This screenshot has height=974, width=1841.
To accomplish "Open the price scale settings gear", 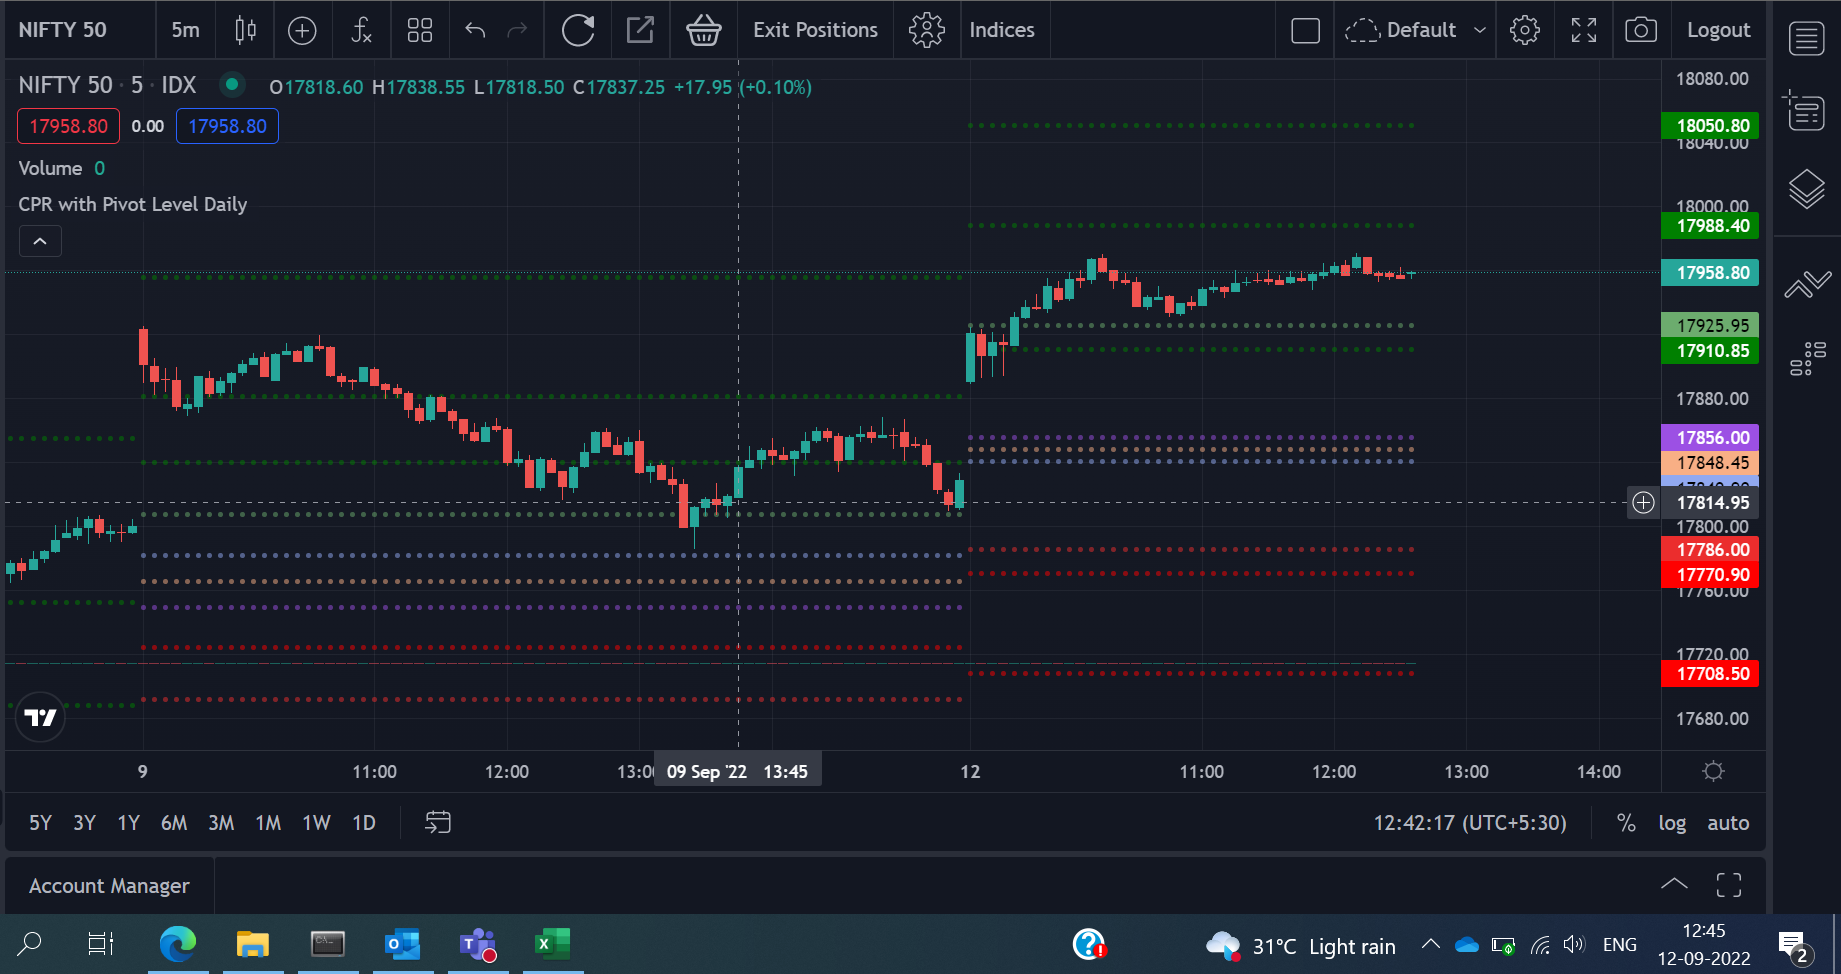I will 1713,771.
